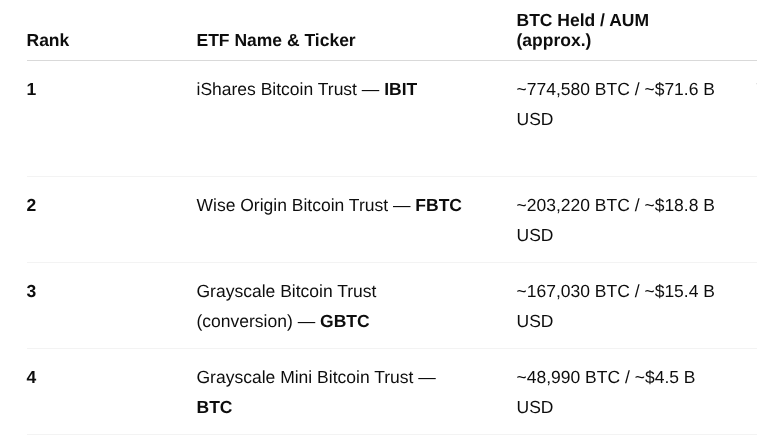Select rank number 4 cell

click(x=31, y=377)
